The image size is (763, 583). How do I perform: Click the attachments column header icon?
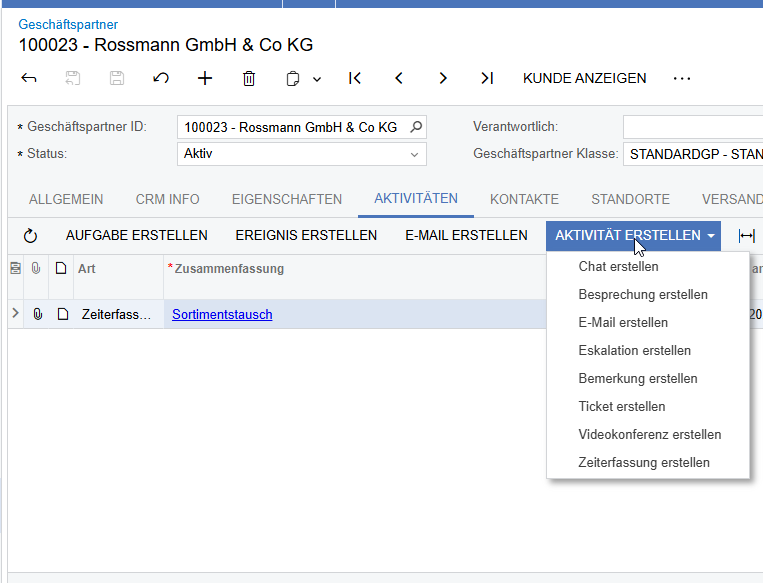36,268
